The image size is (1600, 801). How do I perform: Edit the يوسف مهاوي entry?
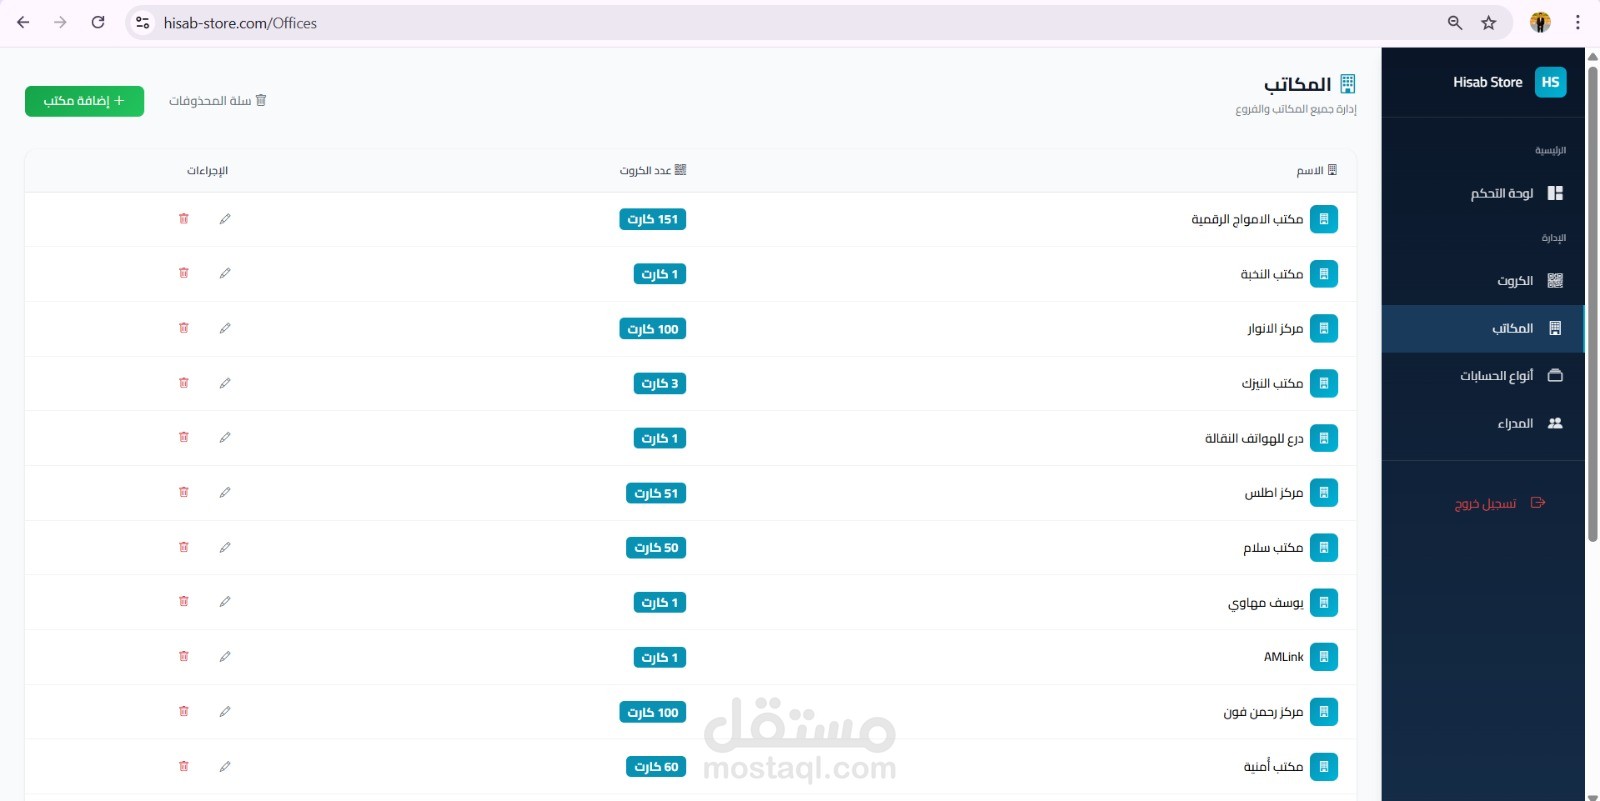[x=225, y=601]
